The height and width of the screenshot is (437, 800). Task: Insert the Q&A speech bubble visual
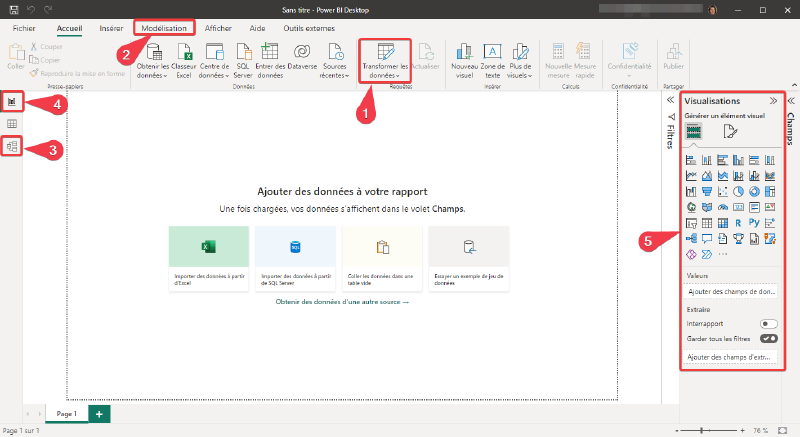click(707, 239)
